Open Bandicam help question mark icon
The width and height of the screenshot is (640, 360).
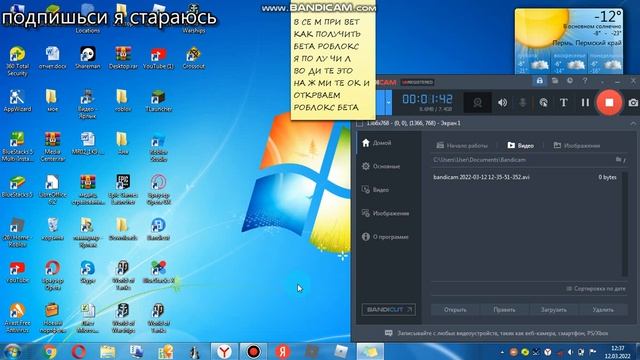[x=585, y=81]
